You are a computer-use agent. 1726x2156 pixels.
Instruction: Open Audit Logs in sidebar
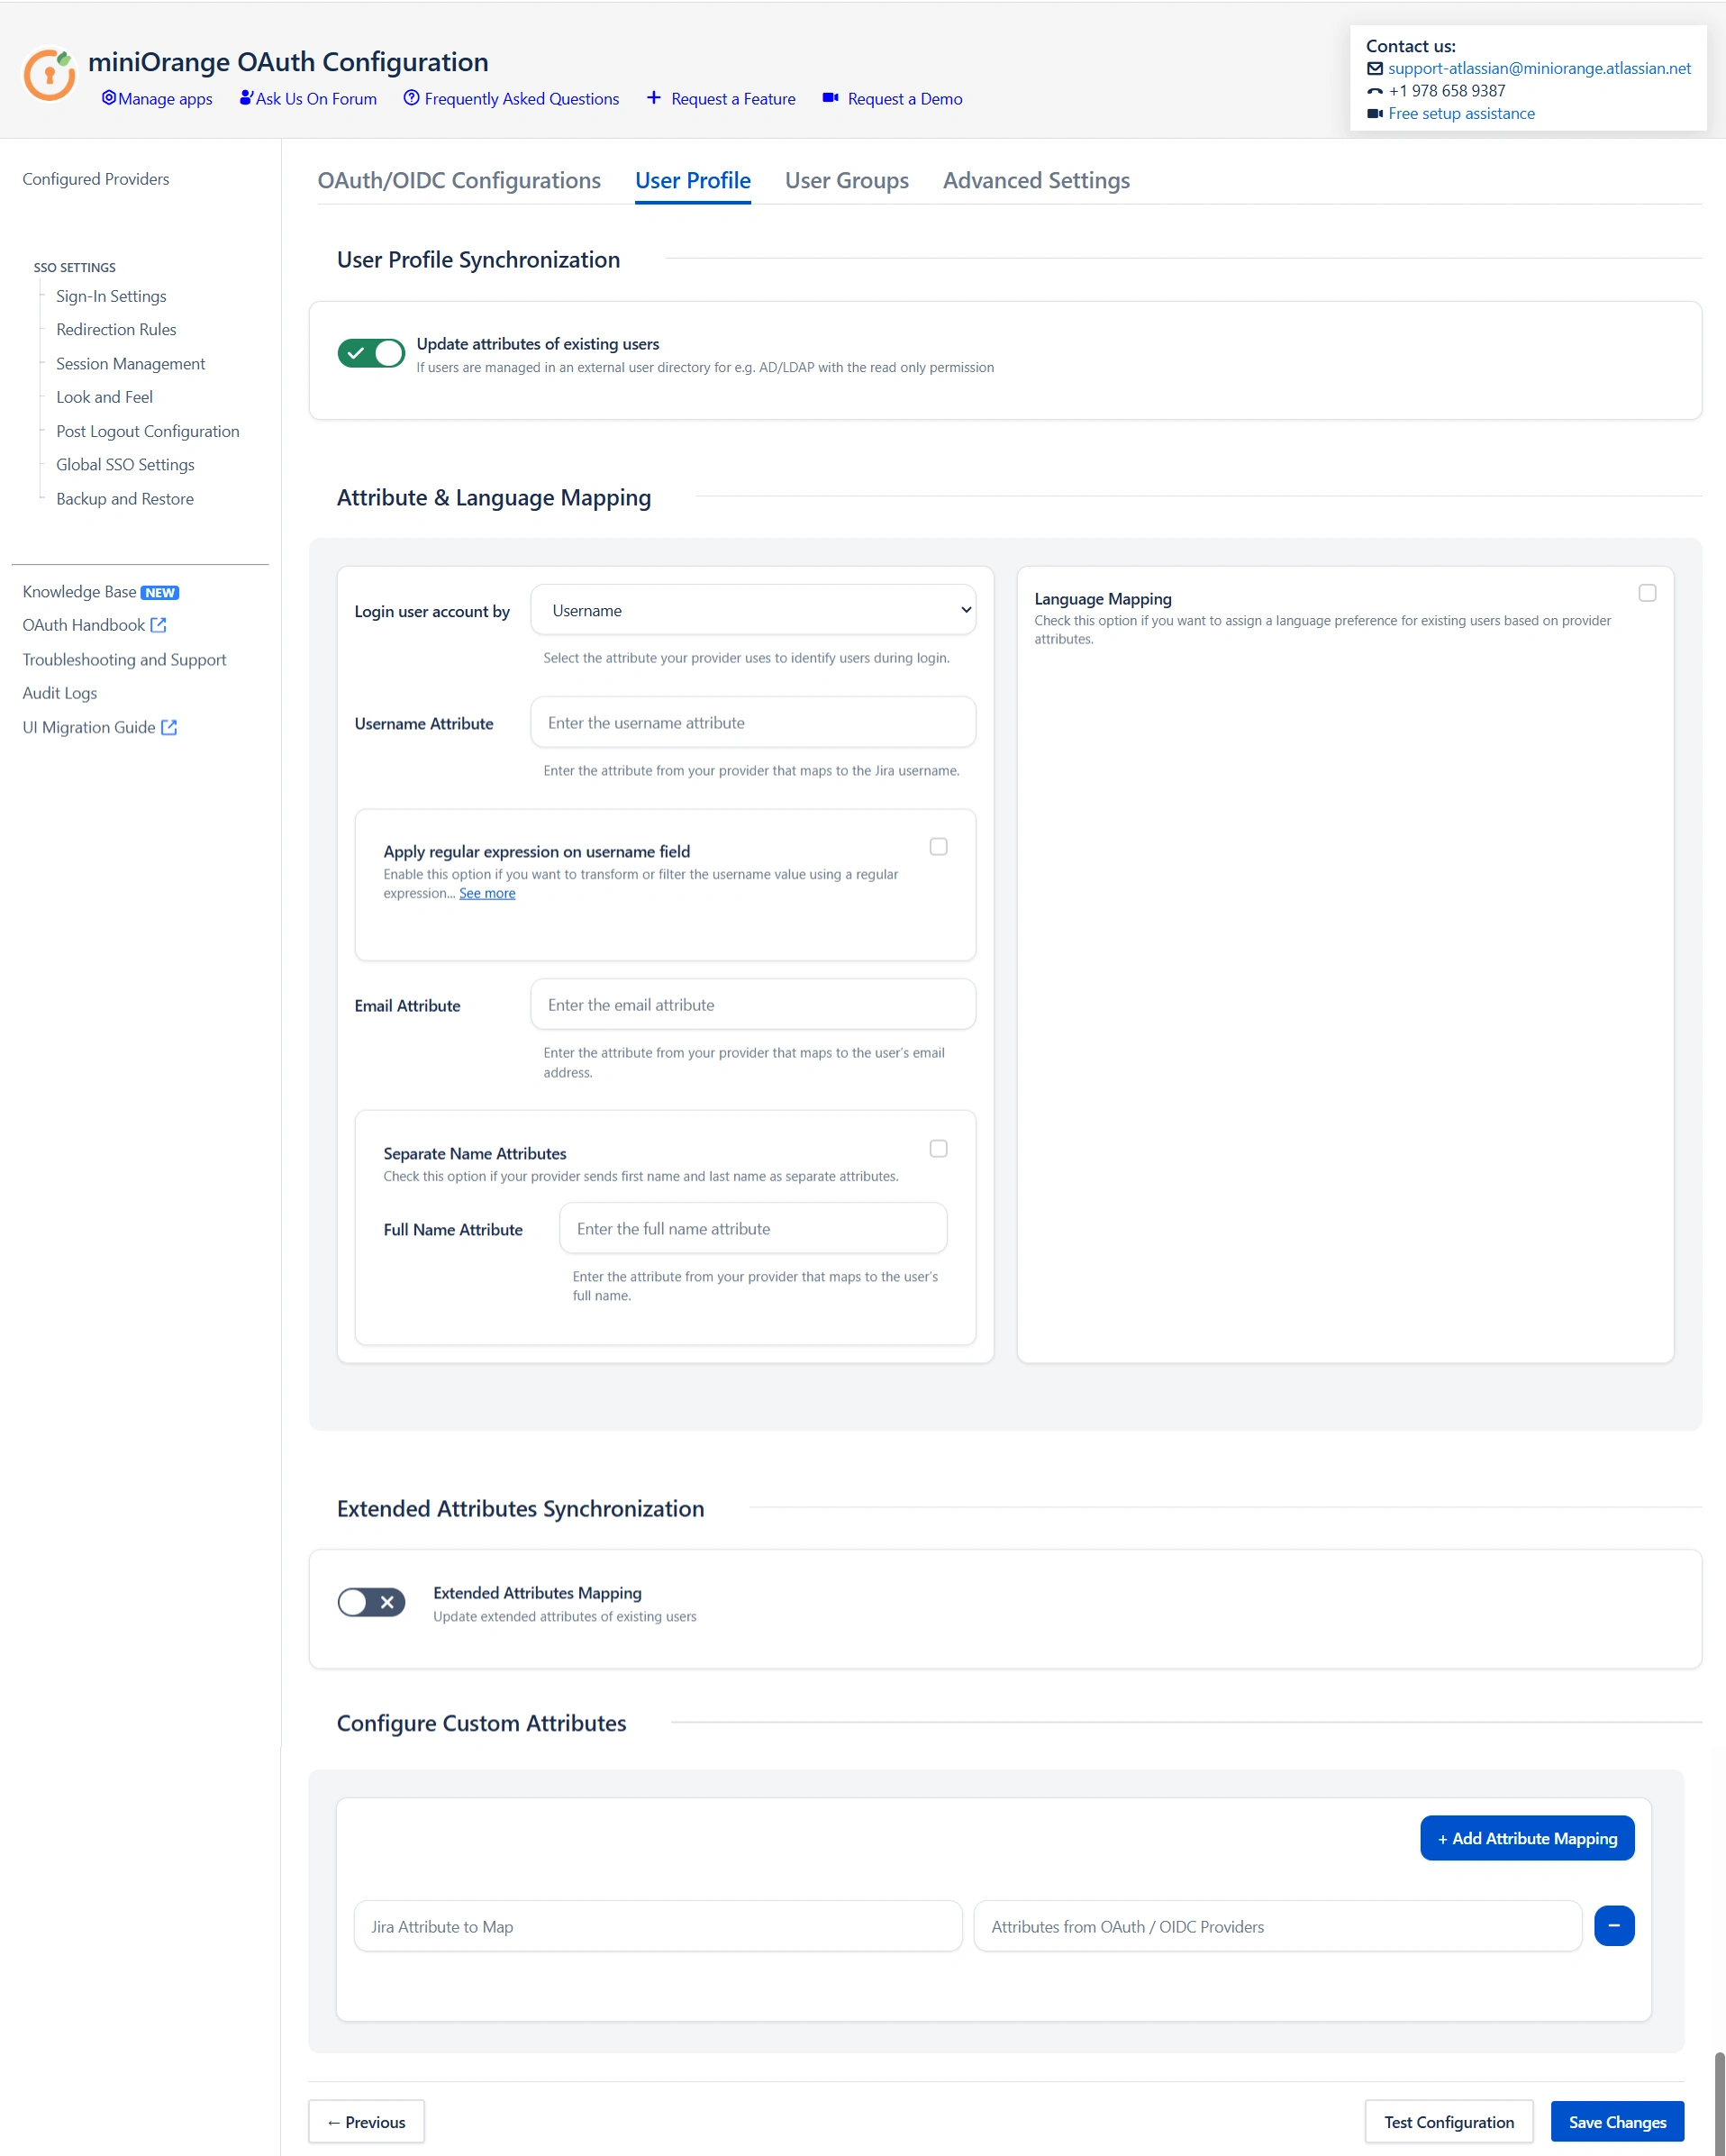point(60,693)
